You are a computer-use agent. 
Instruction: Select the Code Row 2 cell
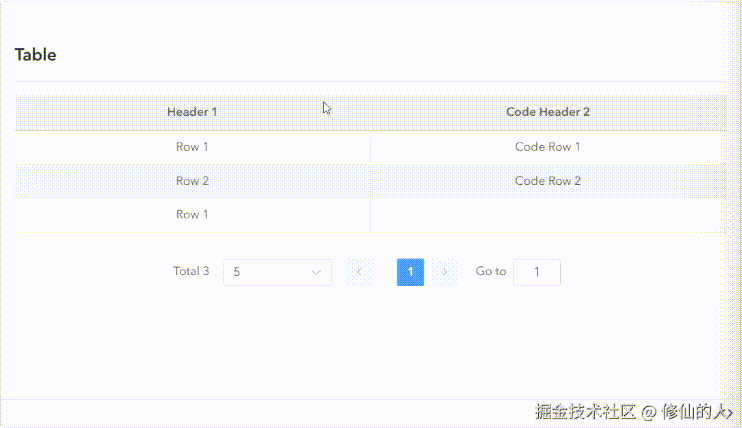(548, 181)
